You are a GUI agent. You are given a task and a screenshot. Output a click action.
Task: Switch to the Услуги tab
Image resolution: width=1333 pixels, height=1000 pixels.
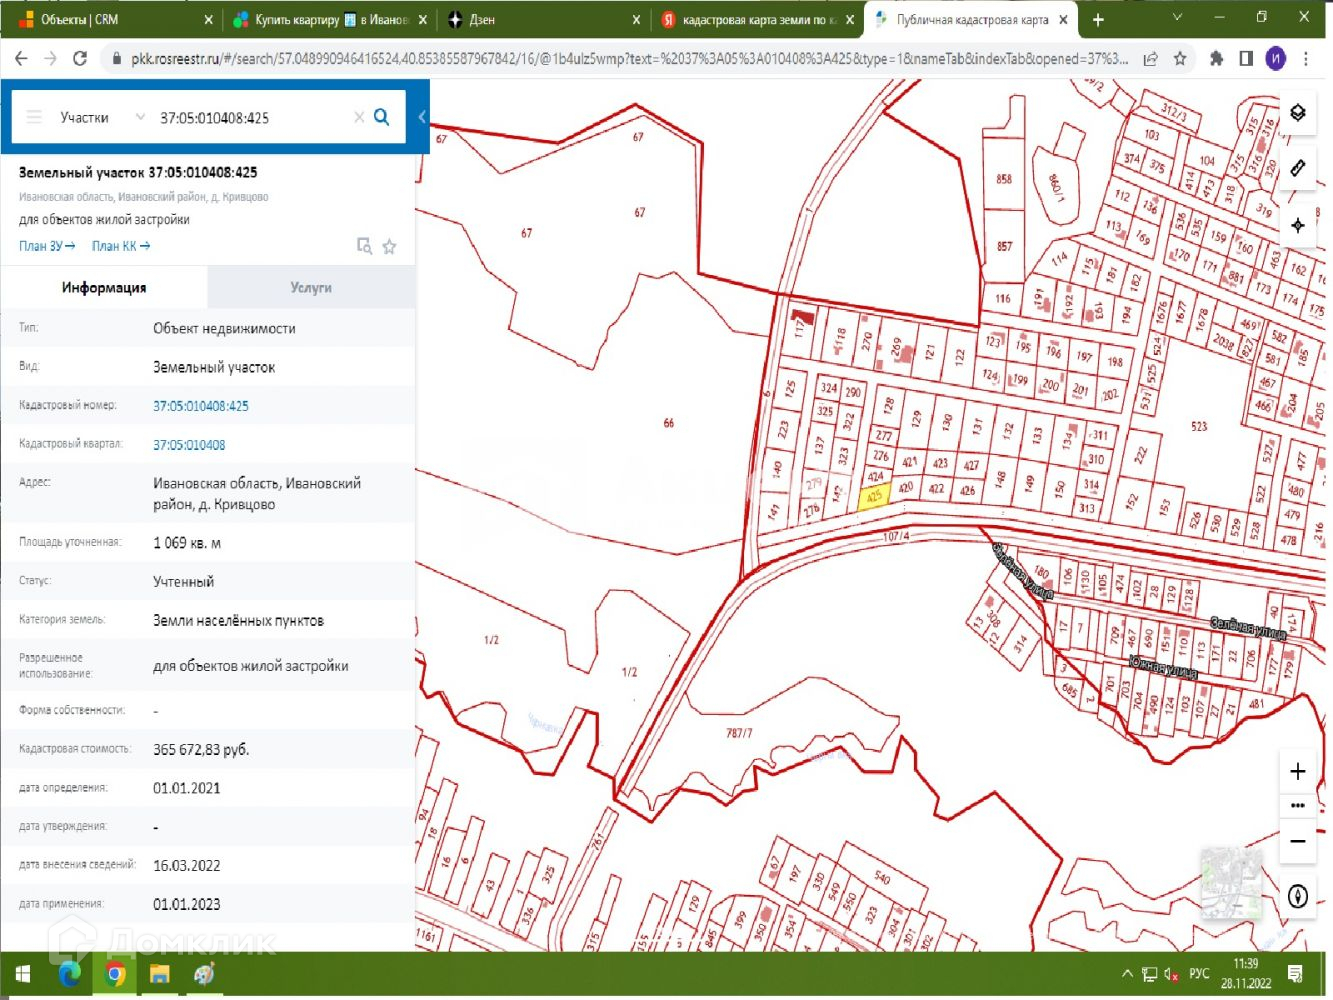pyautogui.click(x=311, y=288)
